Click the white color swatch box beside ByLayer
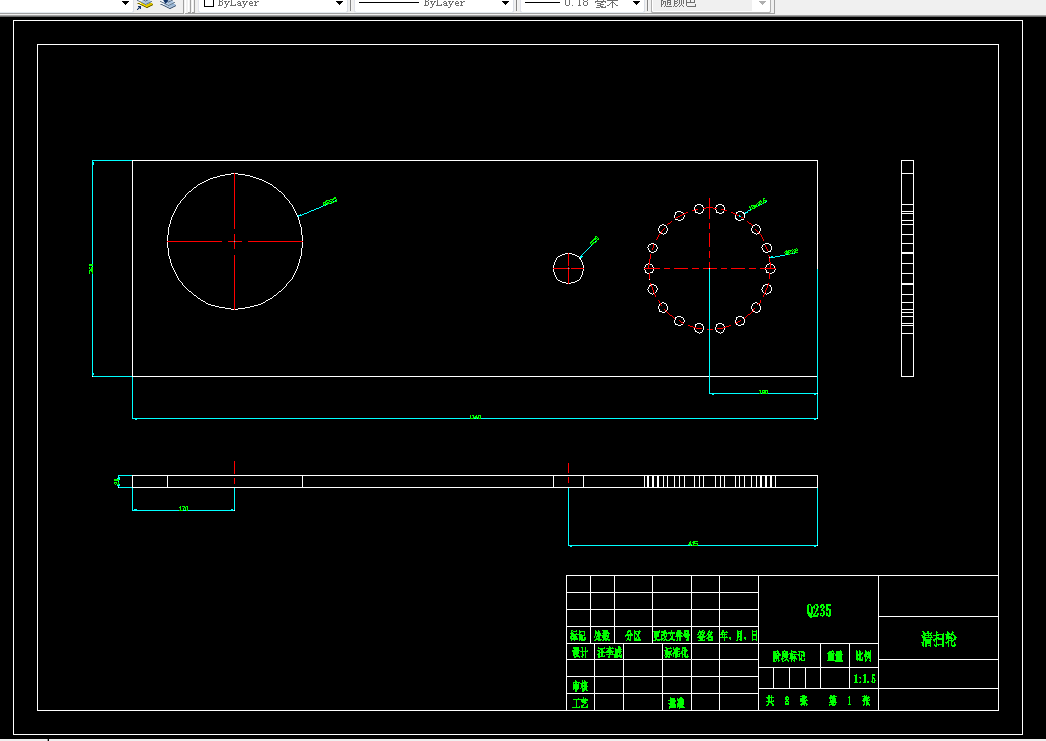This screenshot has width=1046, height=741. click(208, 3)
